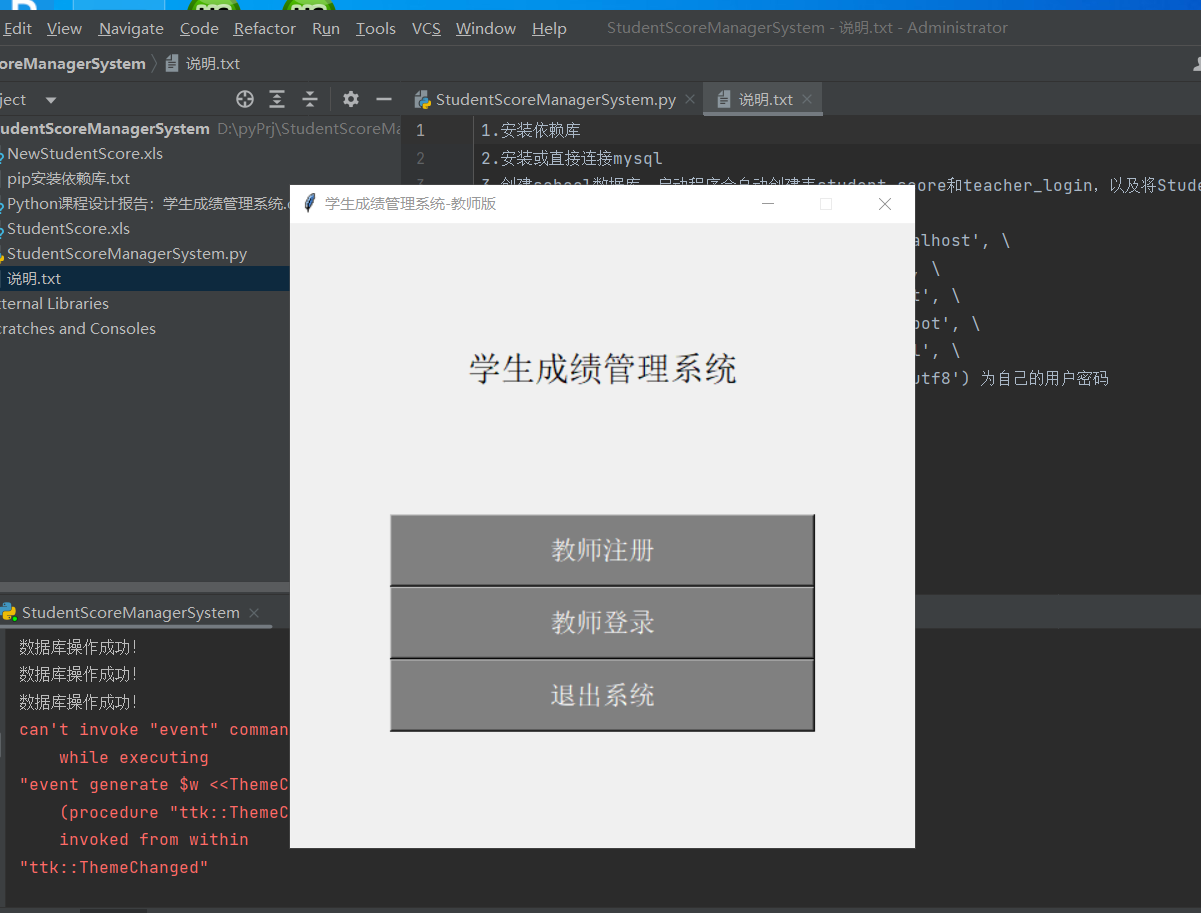Screen dimensions: 1201x913
Task: Open the Navigate menu
Action: [131, 28]
